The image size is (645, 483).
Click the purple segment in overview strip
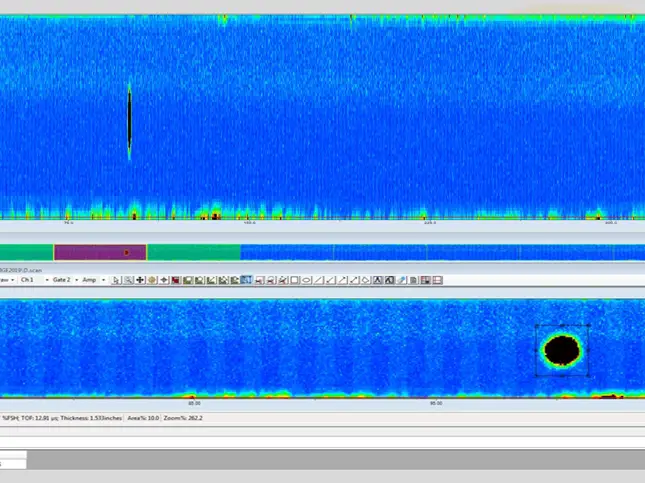(x=100, y=252)
